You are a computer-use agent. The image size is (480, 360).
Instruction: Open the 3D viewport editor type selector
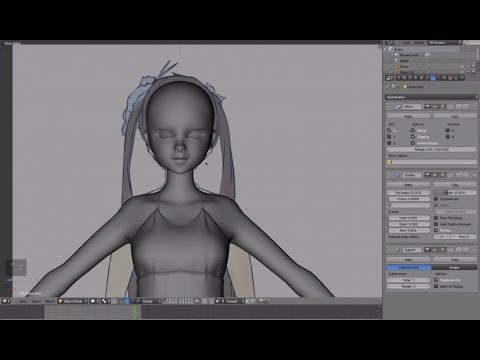pos(6,301)
